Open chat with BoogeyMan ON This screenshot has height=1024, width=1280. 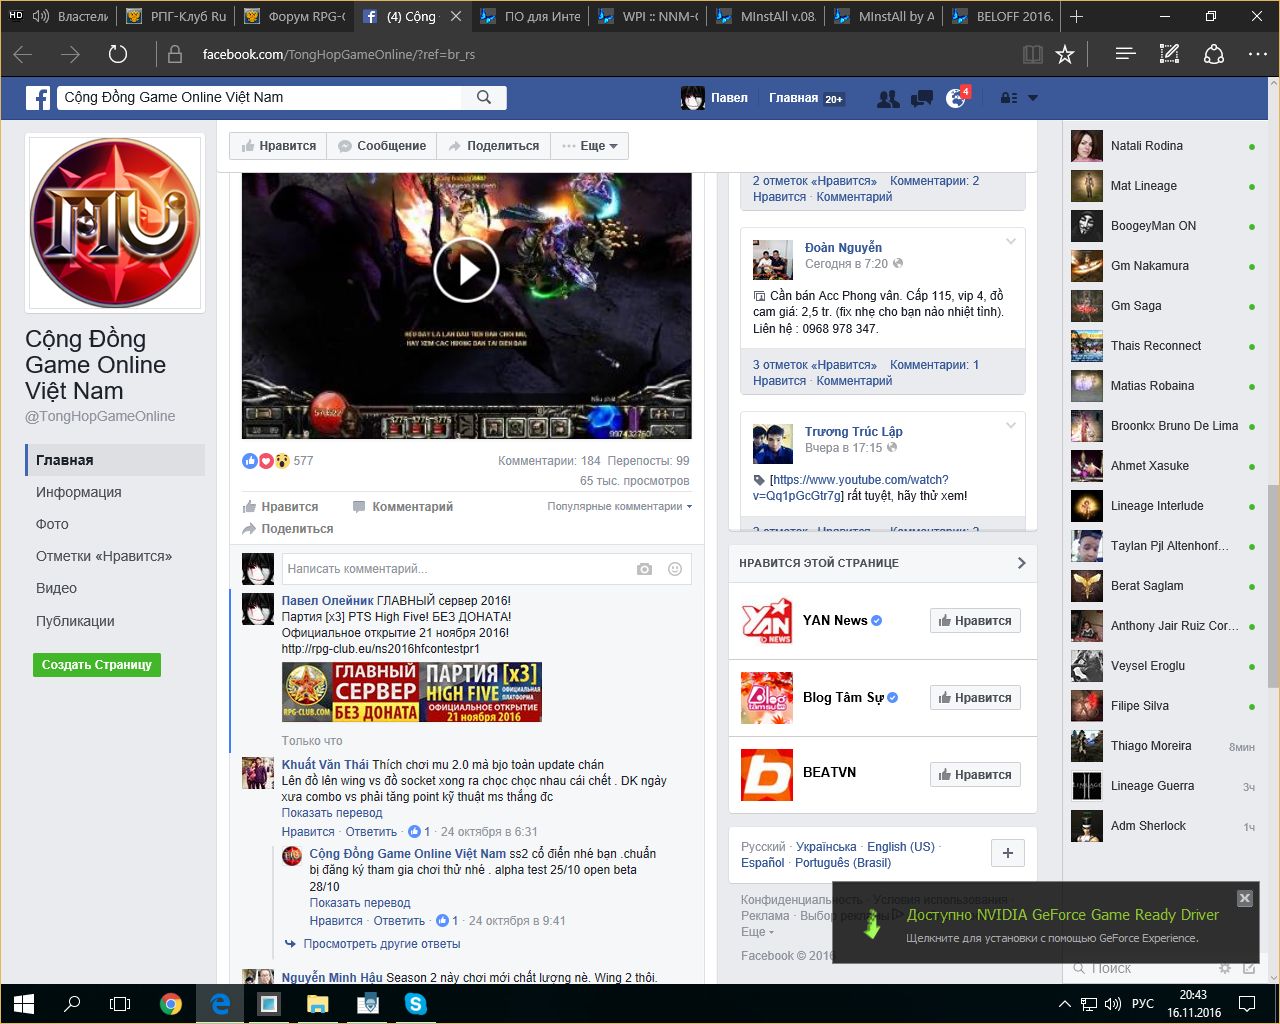coord(1163,226)
